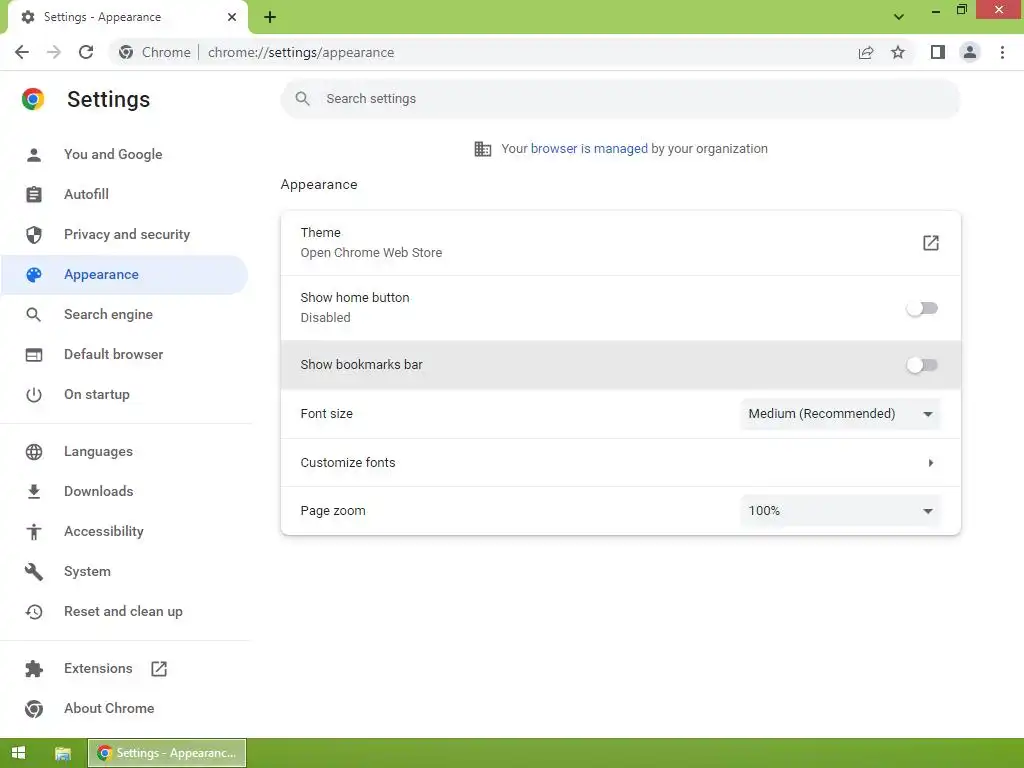Open the Page zoom dropdown
This screenshot has width=1024, height=768.
840,511
